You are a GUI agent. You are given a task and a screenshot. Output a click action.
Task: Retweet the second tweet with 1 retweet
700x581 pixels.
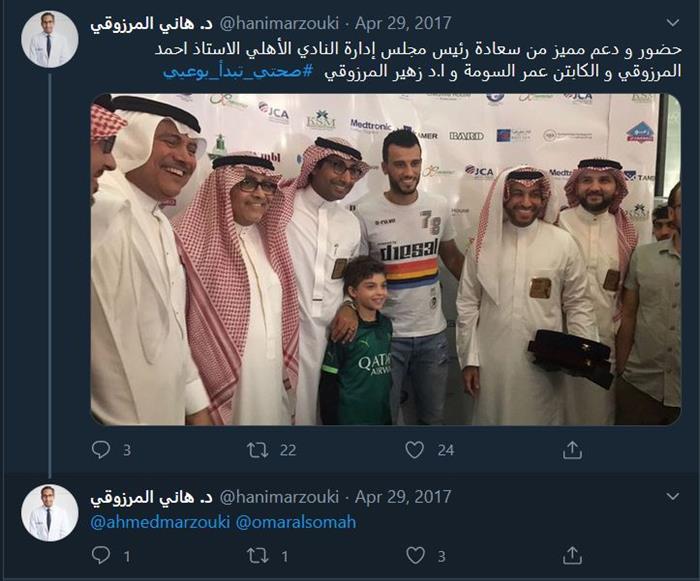258,556
